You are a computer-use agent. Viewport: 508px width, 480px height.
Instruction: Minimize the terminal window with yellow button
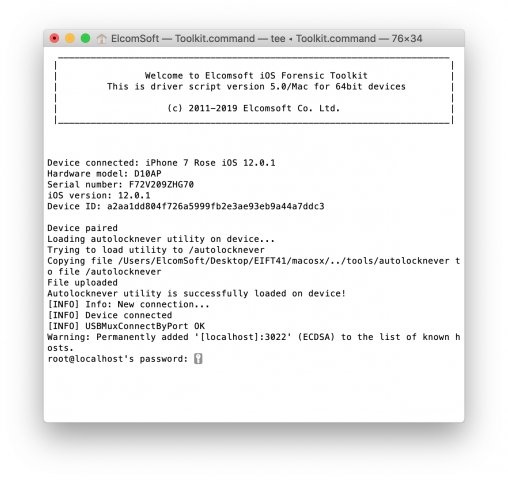tap(70, 38)
